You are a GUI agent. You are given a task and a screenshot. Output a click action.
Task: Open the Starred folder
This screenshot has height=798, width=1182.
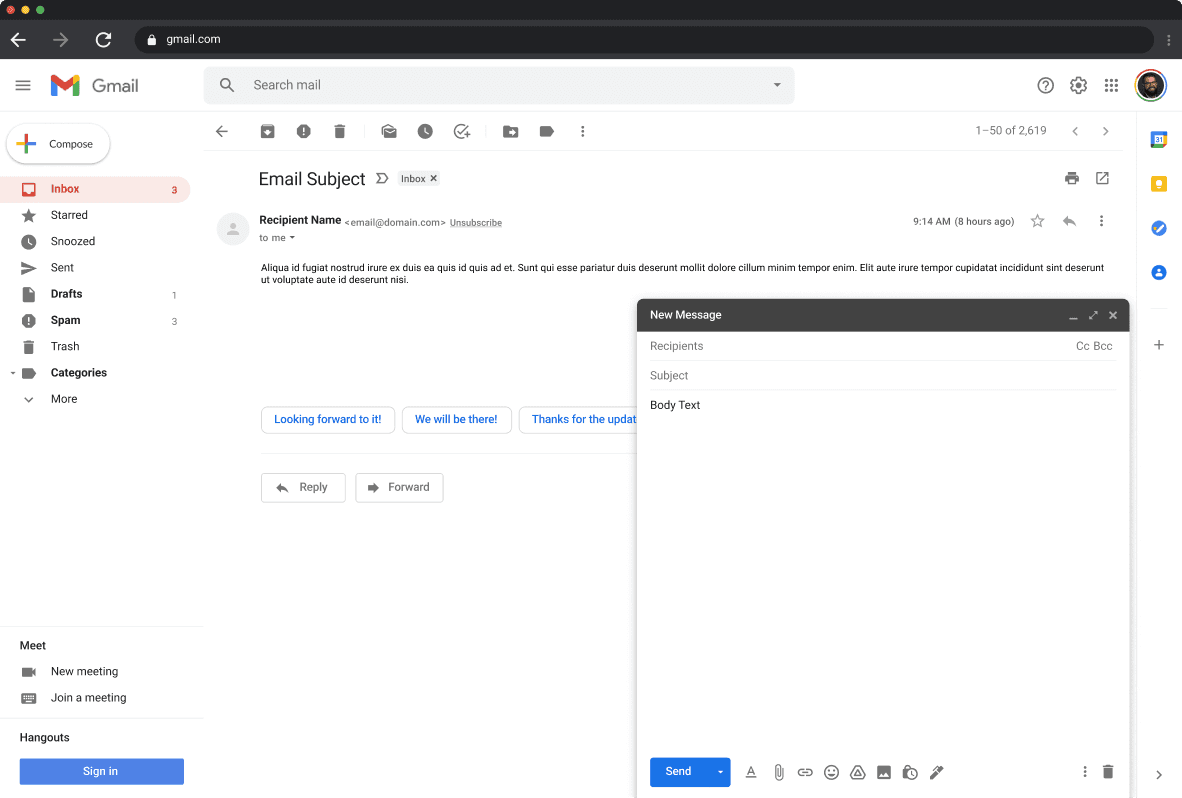[95, 216]
